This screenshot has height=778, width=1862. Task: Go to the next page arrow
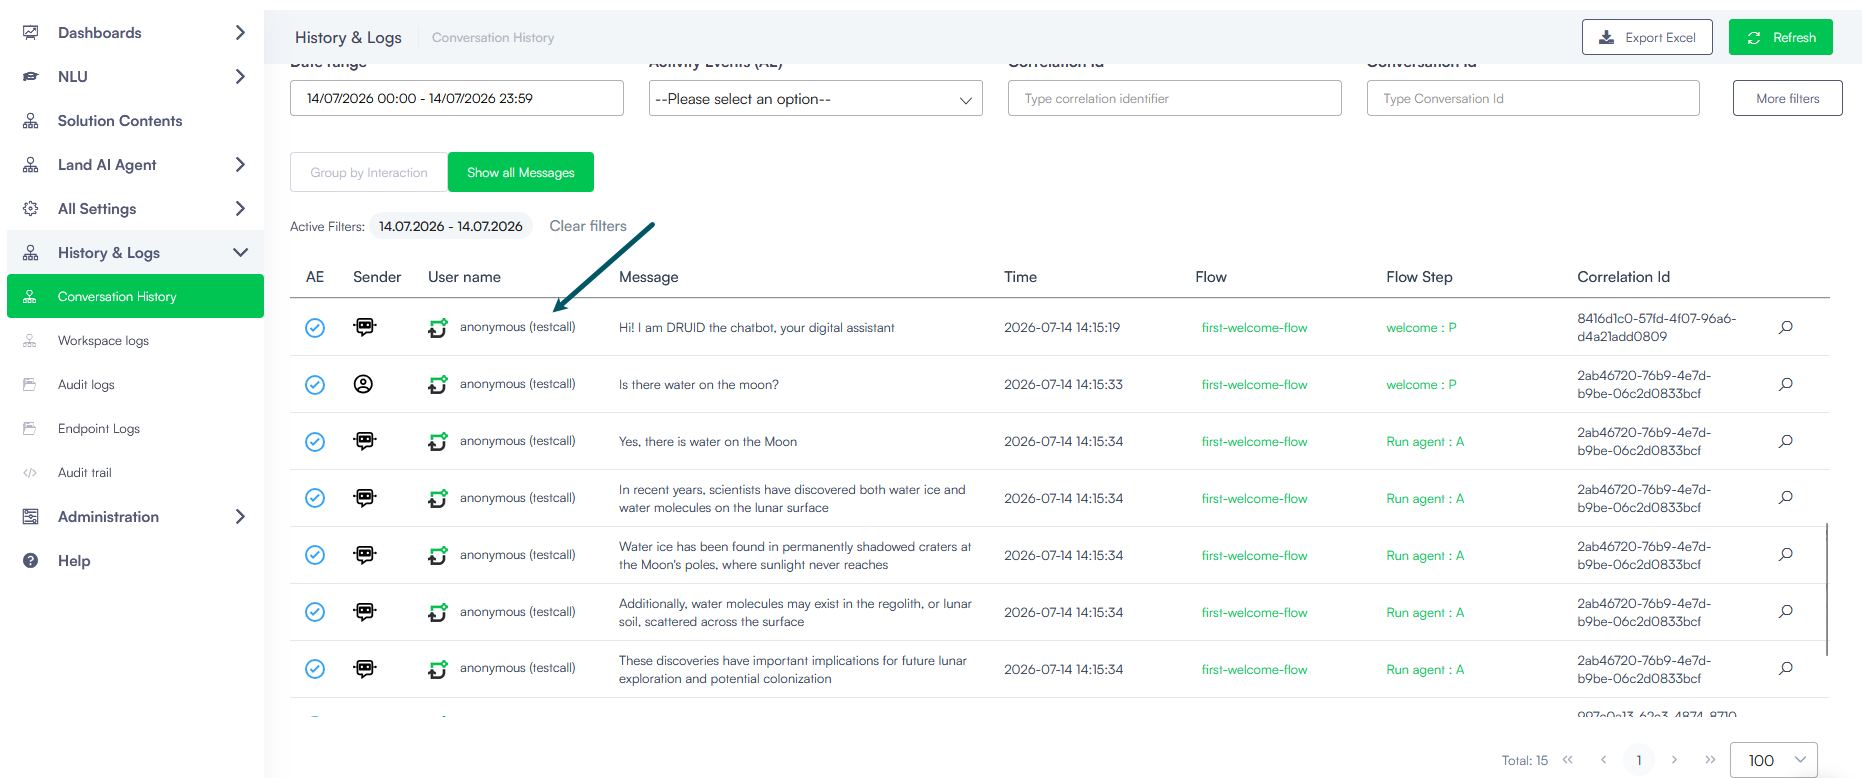click(x=1674, y=760)
